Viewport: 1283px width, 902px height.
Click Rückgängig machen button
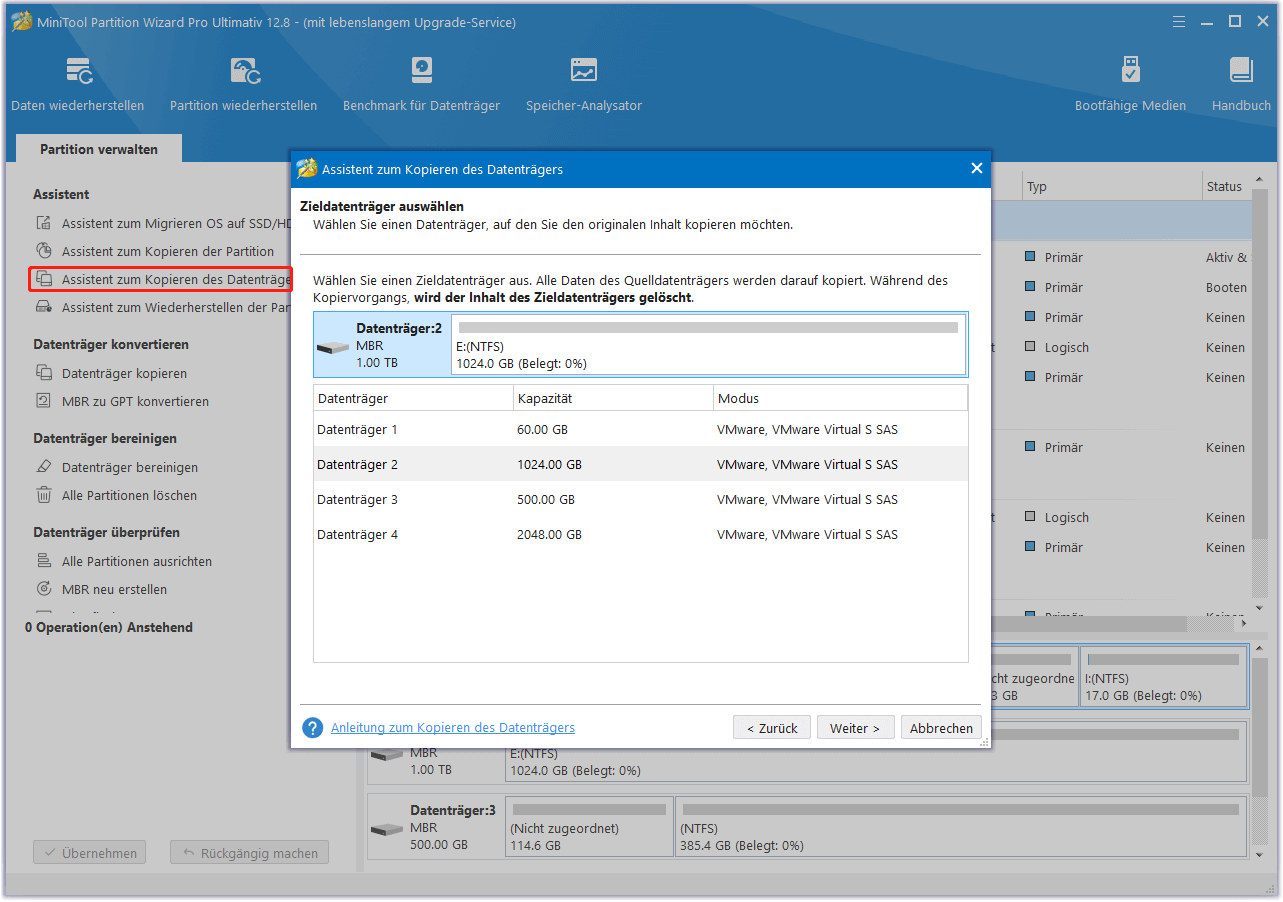[x=249, y=853]
